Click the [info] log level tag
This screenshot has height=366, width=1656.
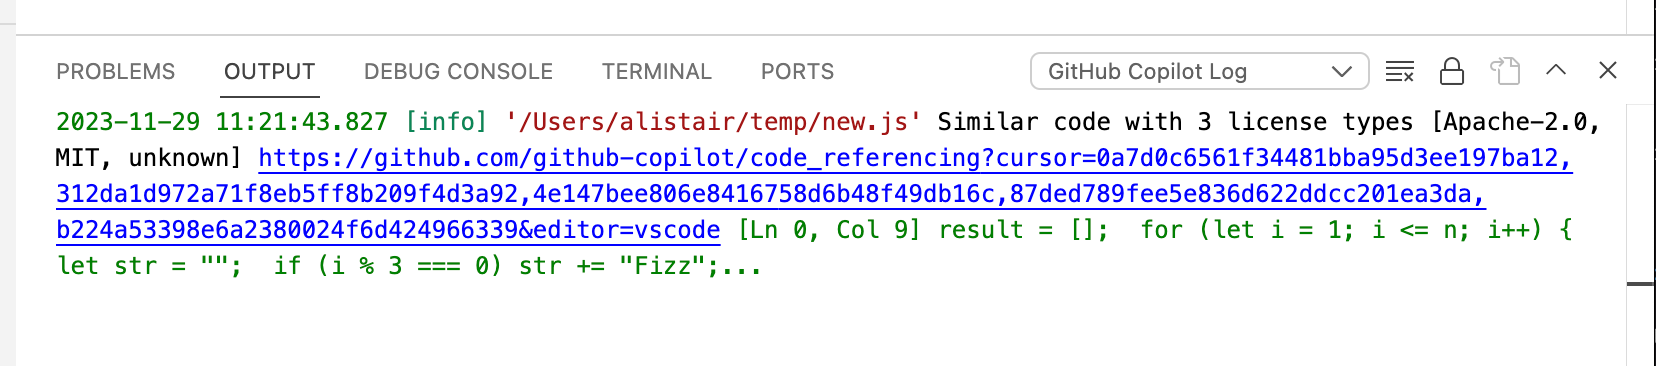(x=446, y=122)
